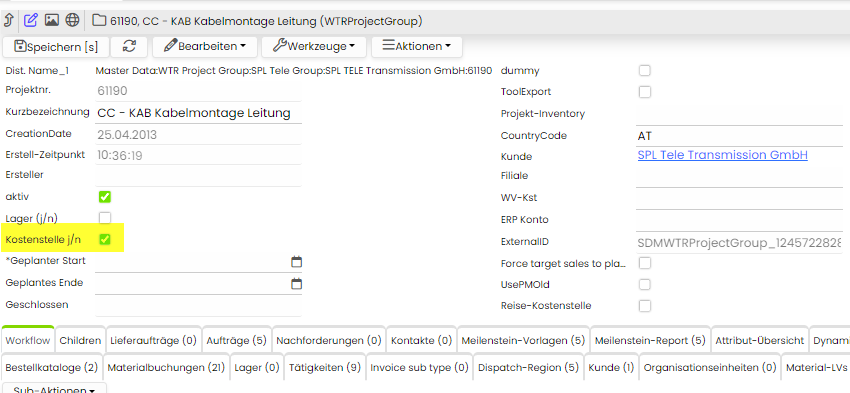Image resolution: width=850 pixels, height=393 pixels.
Task: Click the ERP Konto input field
Action: [x=739, y=221]
